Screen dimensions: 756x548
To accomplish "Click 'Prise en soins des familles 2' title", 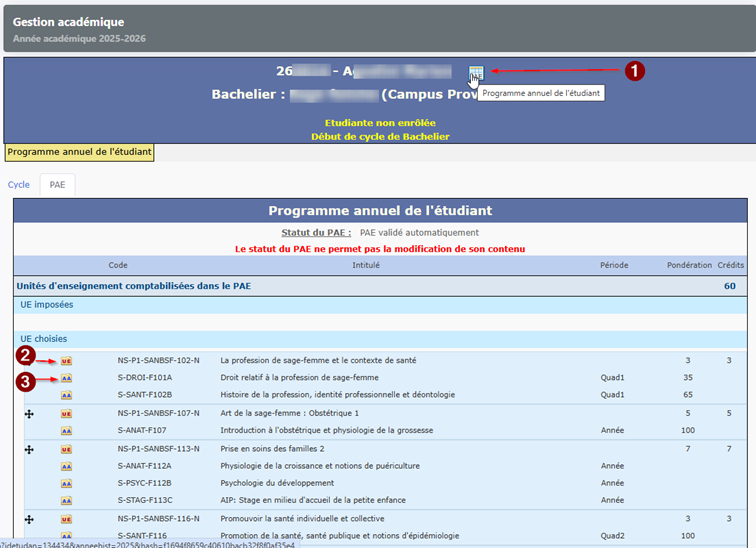I will [x=272, y=448].
